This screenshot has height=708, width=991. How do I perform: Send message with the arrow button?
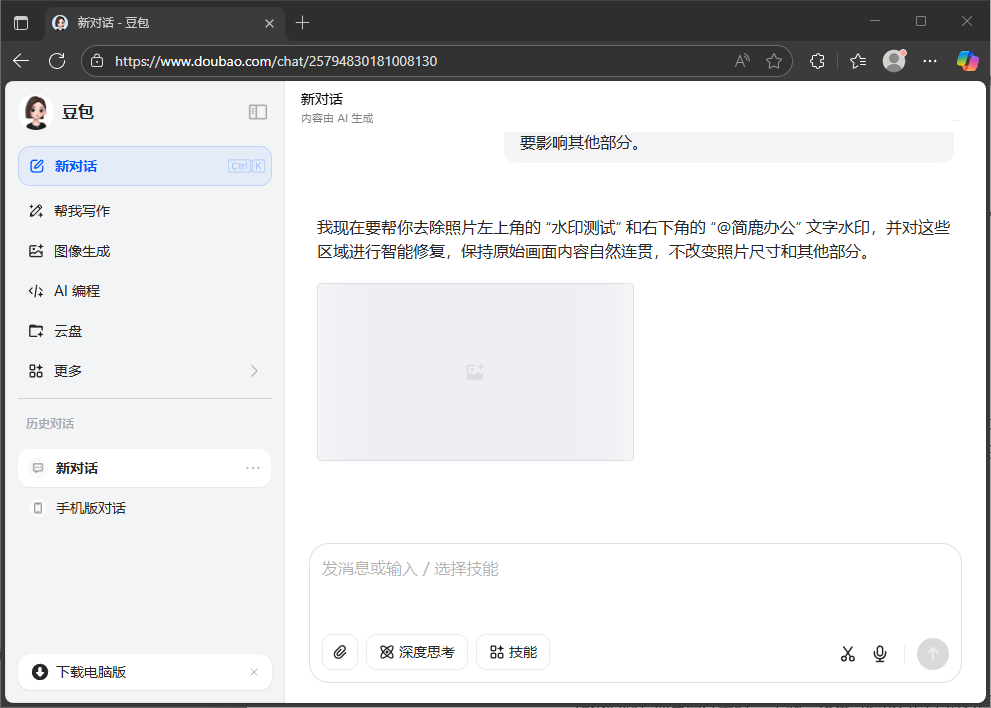pos(932,654)
